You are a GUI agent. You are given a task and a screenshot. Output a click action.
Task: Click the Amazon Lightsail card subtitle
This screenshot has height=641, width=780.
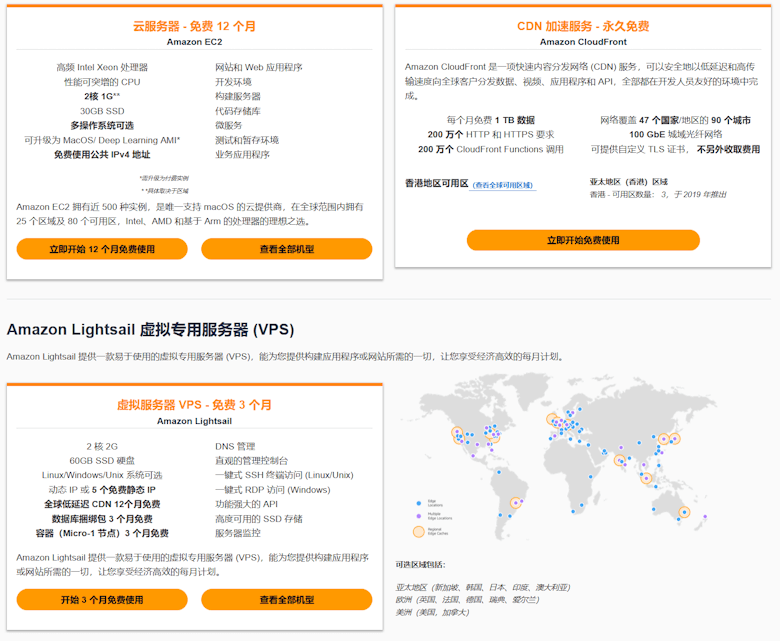[x=195, y=421]
